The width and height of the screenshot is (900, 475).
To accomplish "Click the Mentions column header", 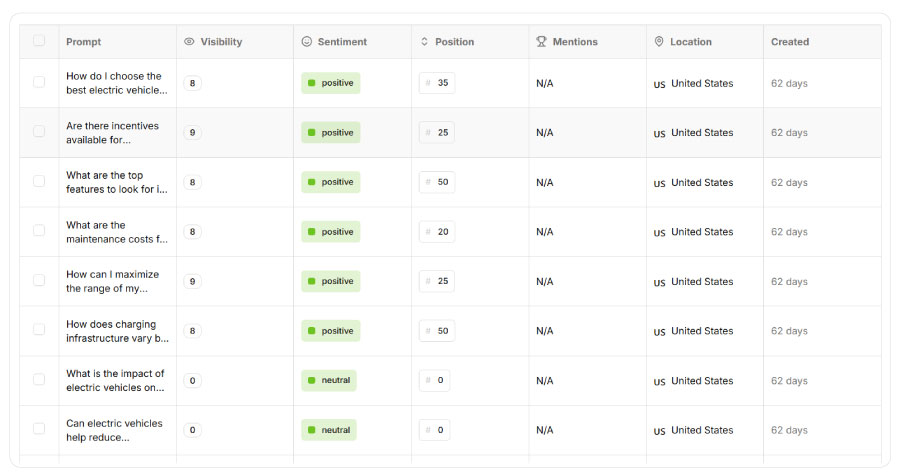I will (x=574, y=42).
